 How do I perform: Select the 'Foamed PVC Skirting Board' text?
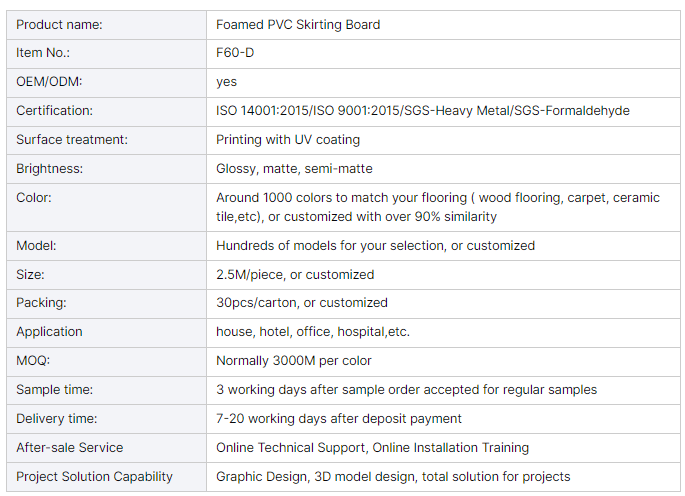(x=298, y=24)
